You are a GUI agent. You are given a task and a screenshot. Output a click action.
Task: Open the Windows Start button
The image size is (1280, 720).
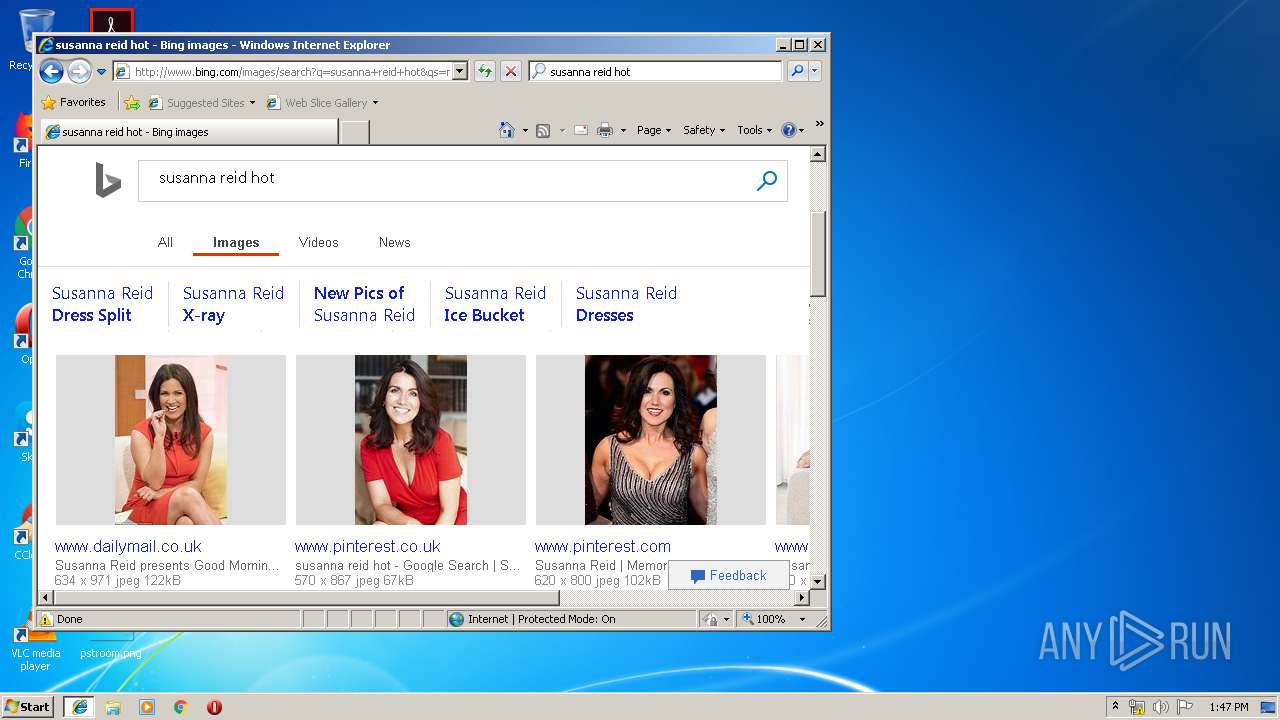pos(28,707)
